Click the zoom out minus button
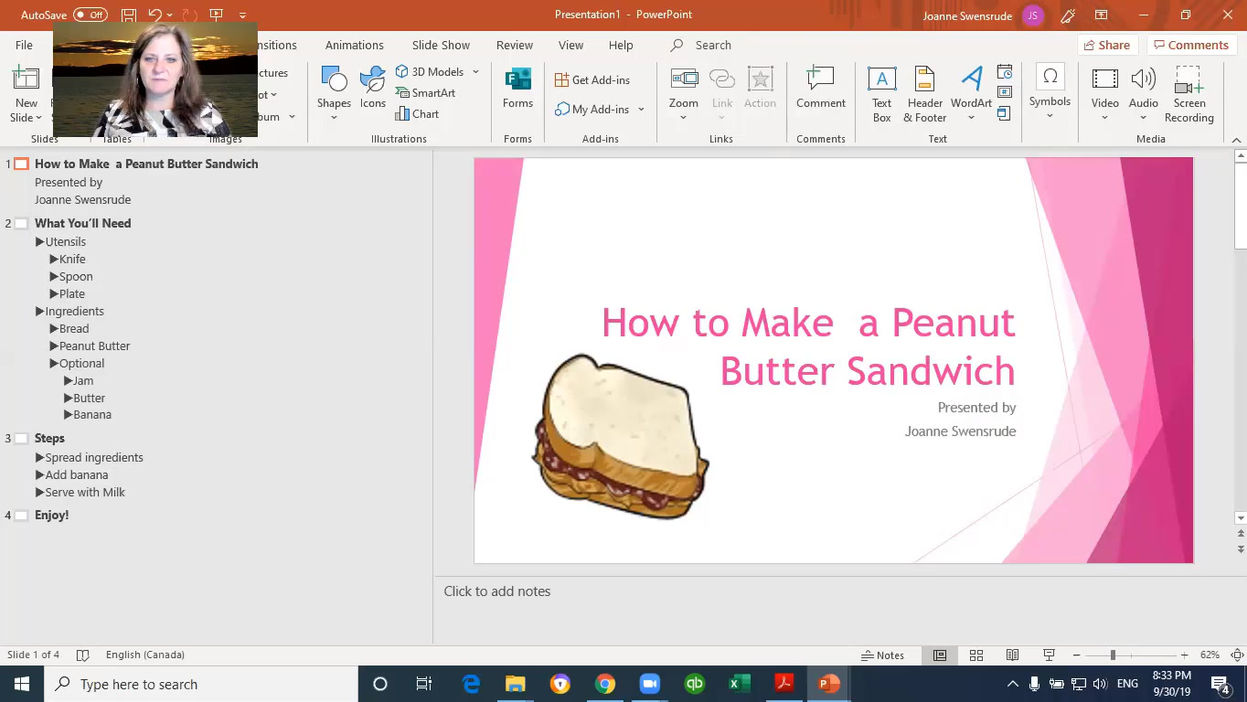1247x702 pixels. pyautogui.click(x=1077, y=655)
